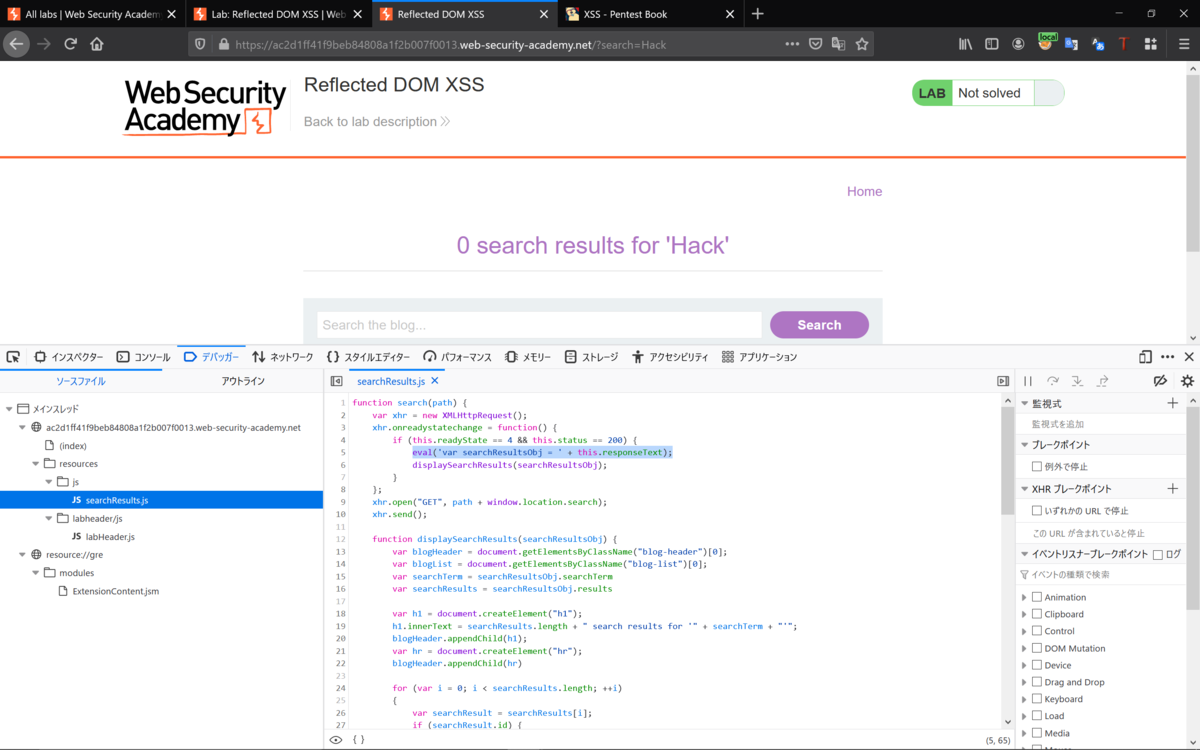Check the Load event breakpoint box

pos(1037,716)
